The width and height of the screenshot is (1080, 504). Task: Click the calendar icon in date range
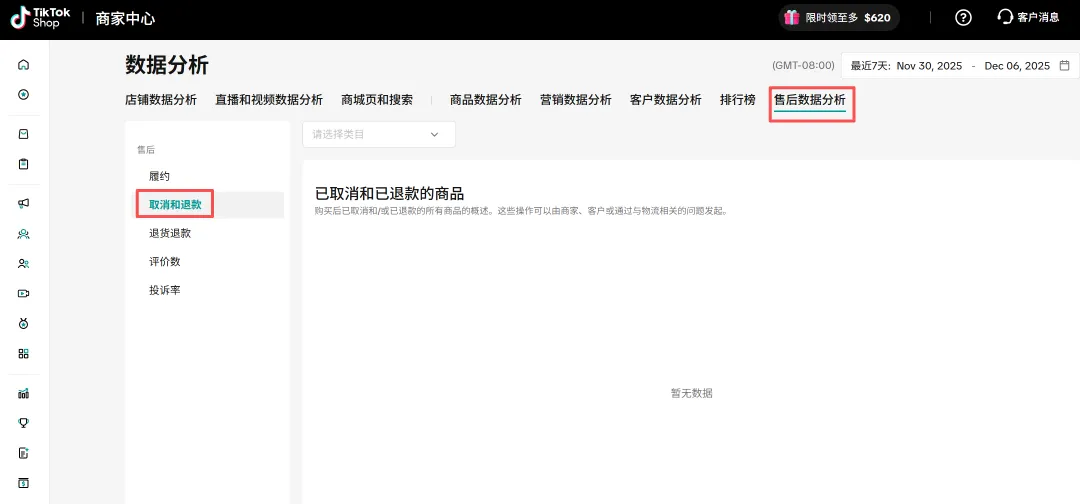pos(1064,66)
